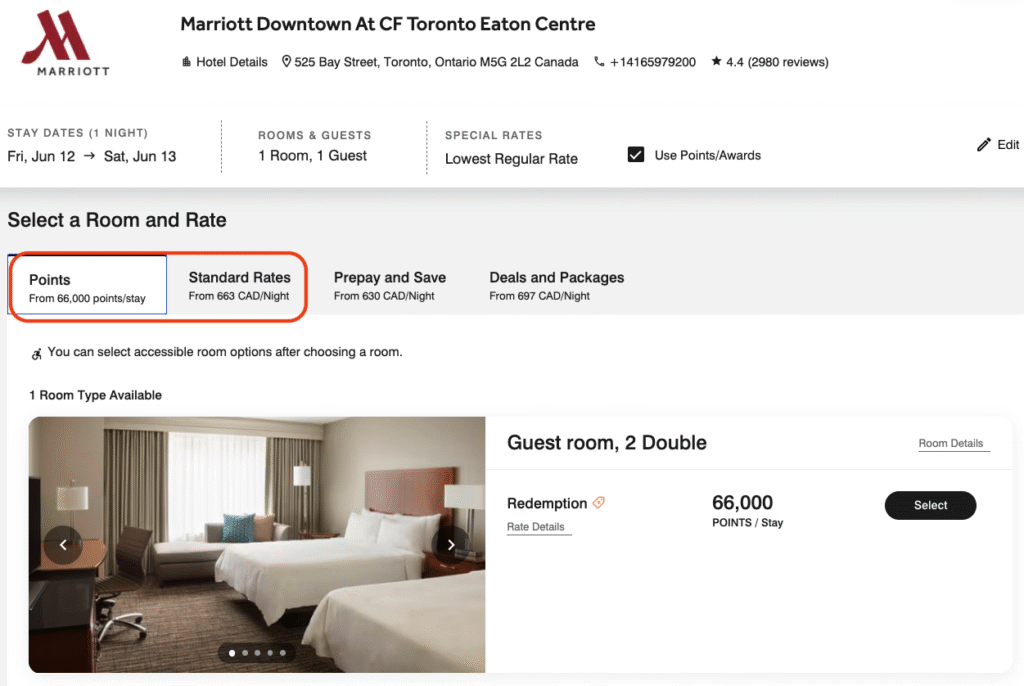Image resolution: width=1024 pixels, height=686 pixels.
Task: Open the Deals and Packages tab
Action: coord(556,286)
